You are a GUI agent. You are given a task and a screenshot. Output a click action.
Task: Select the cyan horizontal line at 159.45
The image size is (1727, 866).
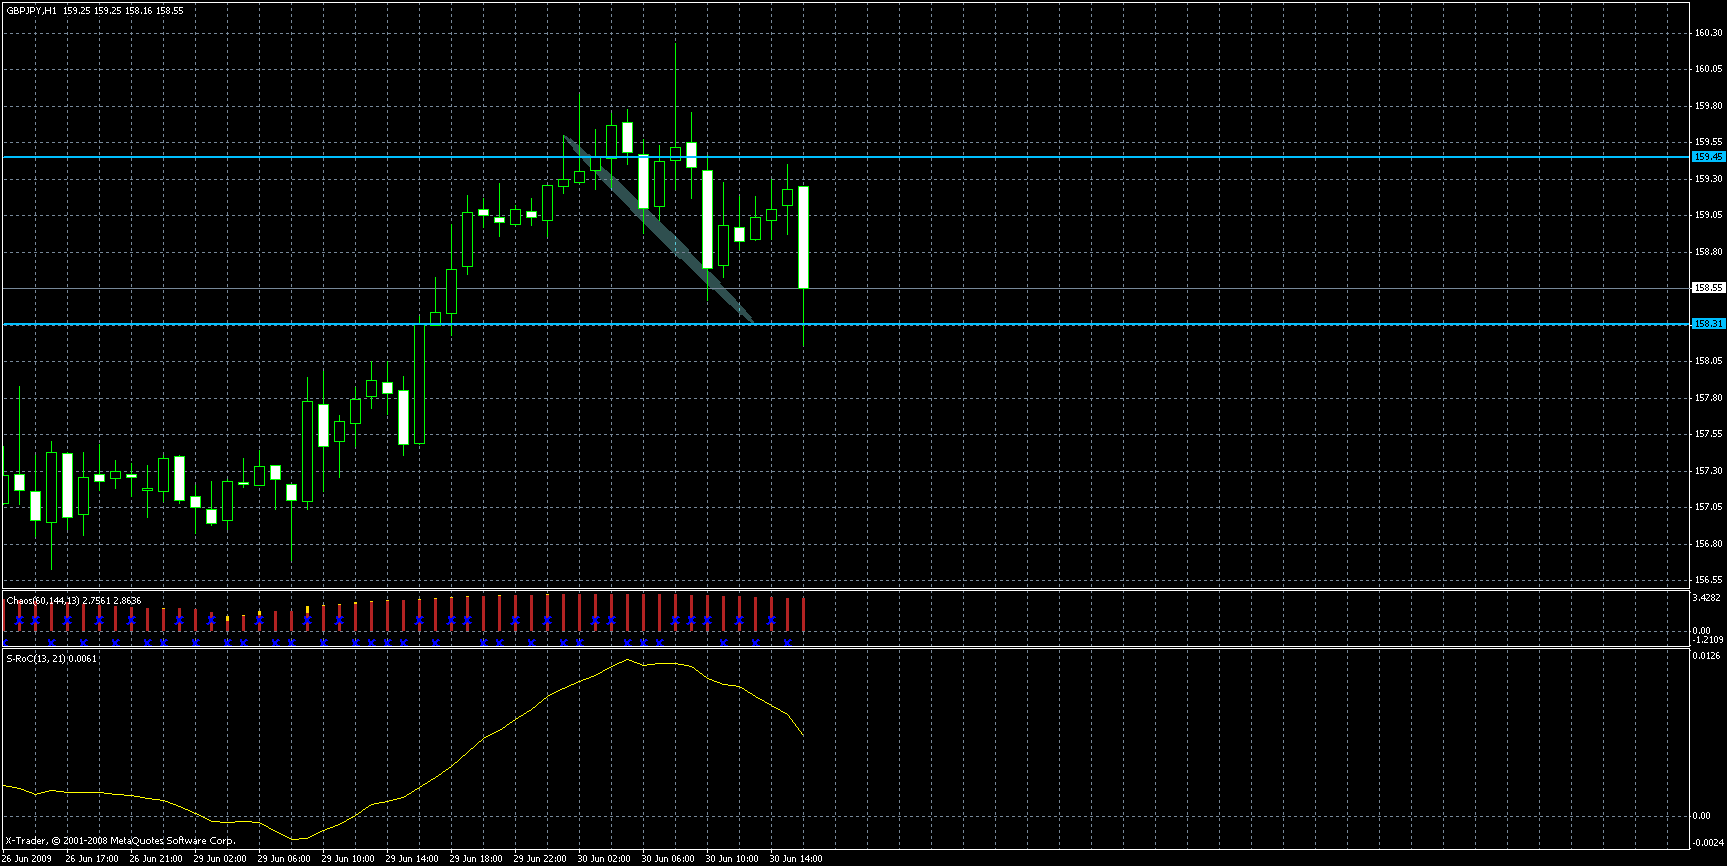click(845, 157)
